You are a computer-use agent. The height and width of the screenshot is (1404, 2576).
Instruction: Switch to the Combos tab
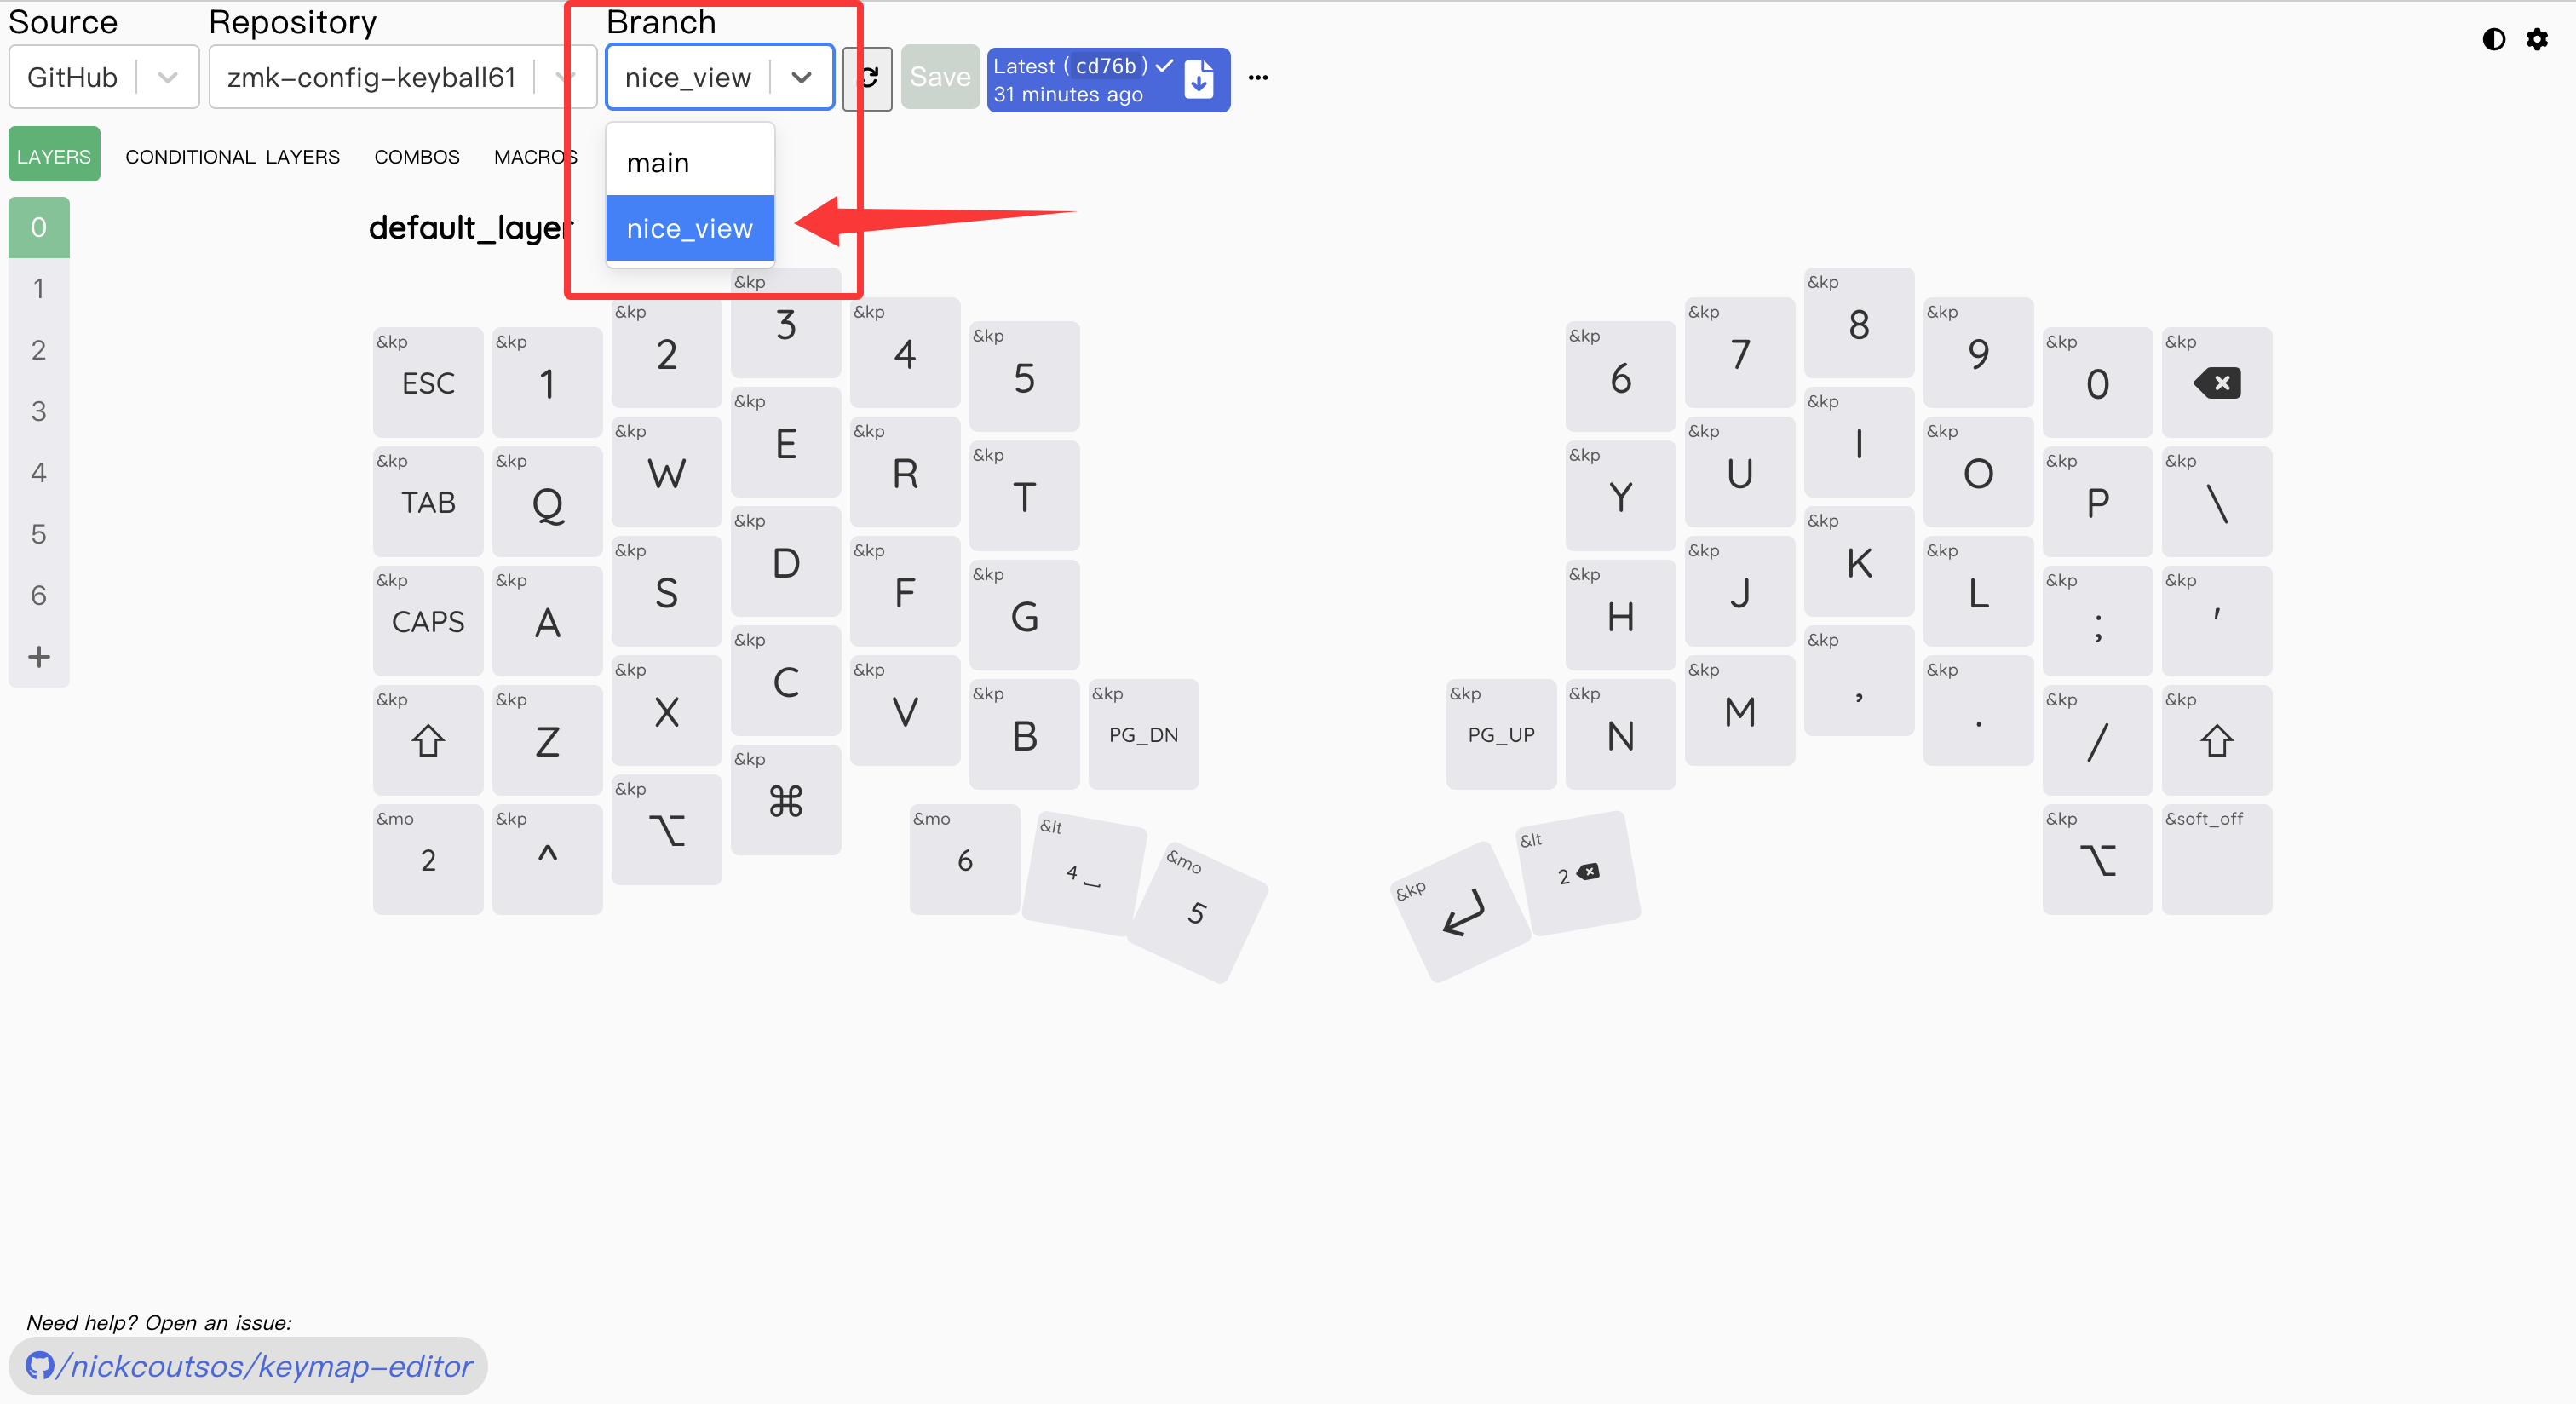(x=416, y=157)
